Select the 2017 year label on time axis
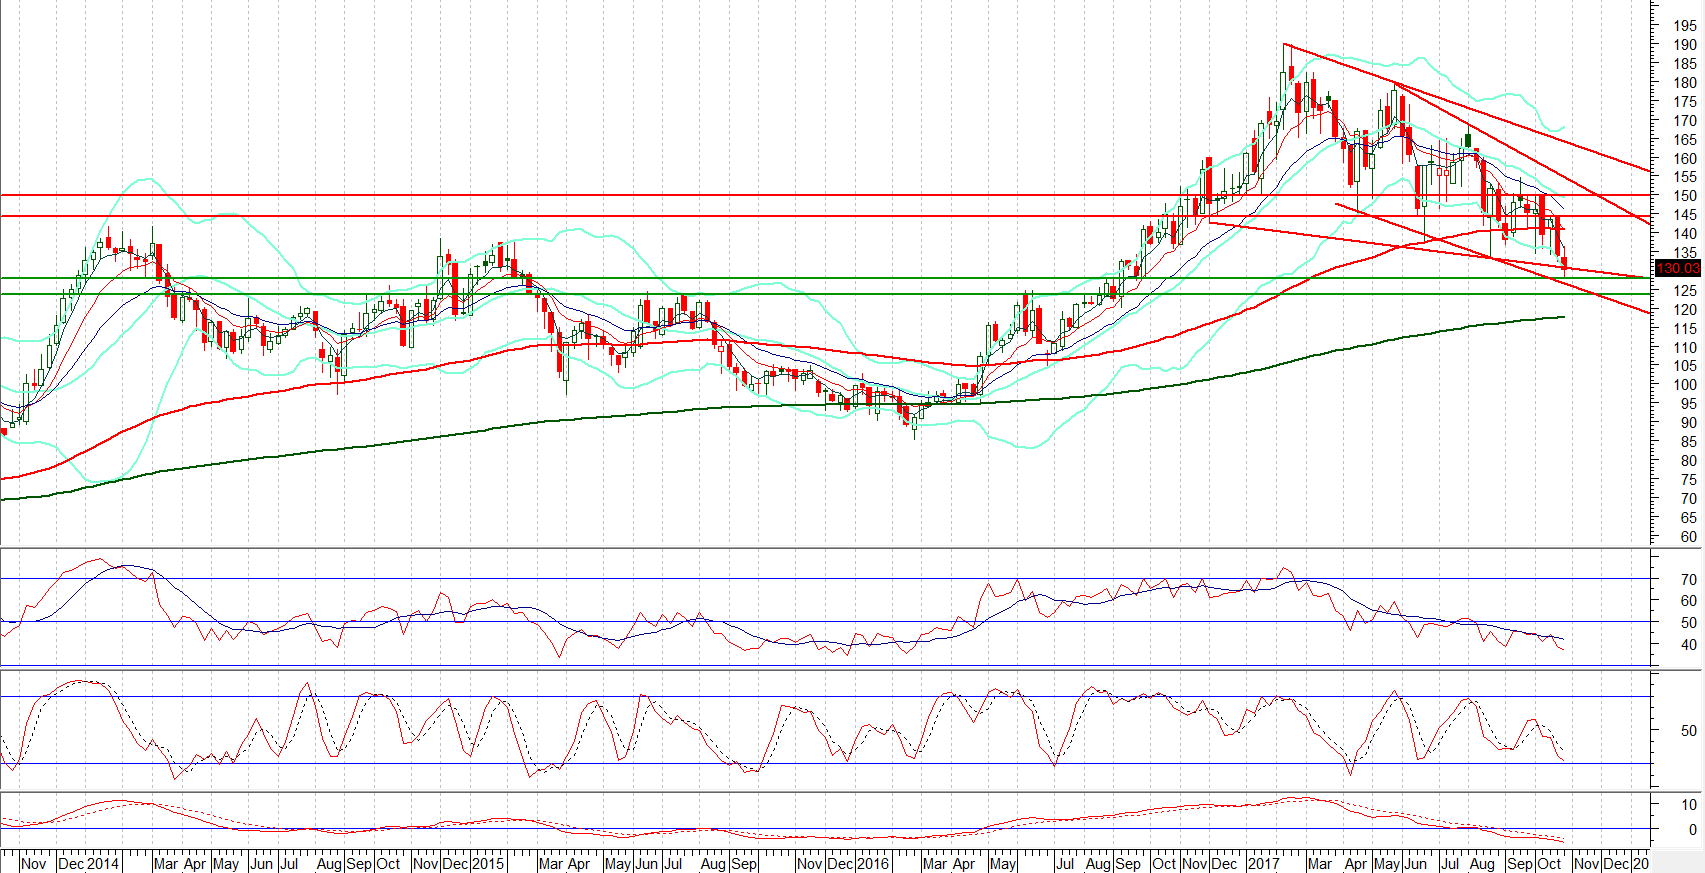This screenshot has height=873, width=1705. [1264, 864]
